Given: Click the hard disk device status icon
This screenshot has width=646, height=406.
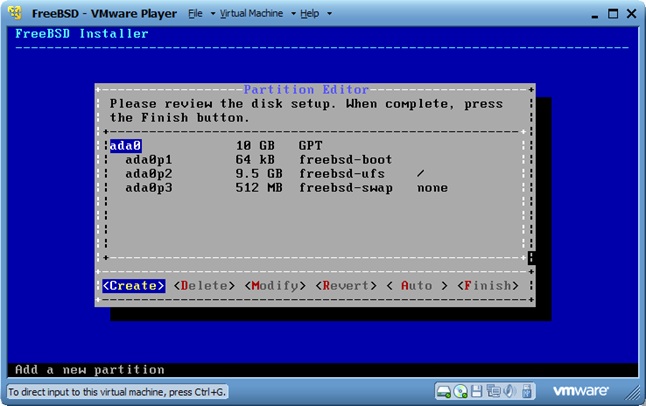Looking at the screenshot, I should tap(444, 391).
